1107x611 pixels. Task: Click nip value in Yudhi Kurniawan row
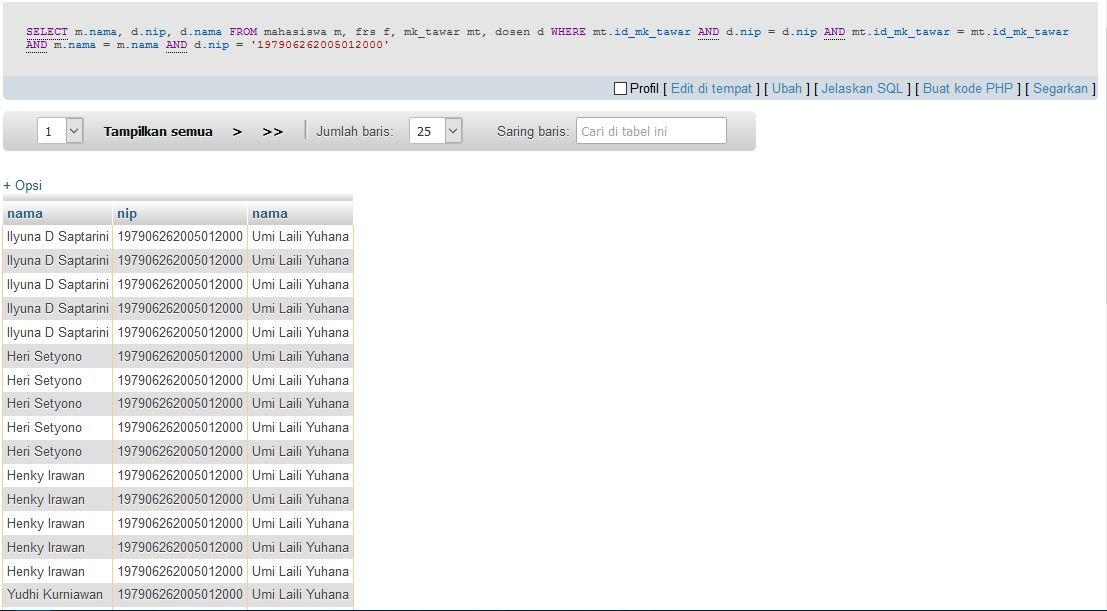coord(180,595)
